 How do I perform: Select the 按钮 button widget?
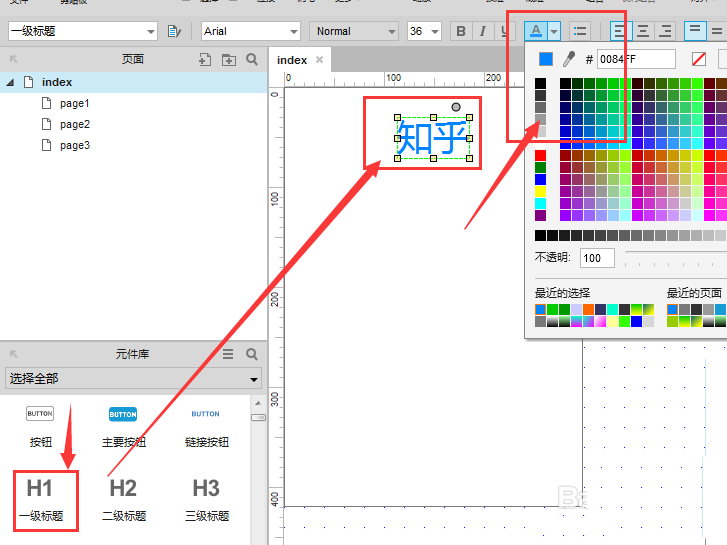(40, 426)
